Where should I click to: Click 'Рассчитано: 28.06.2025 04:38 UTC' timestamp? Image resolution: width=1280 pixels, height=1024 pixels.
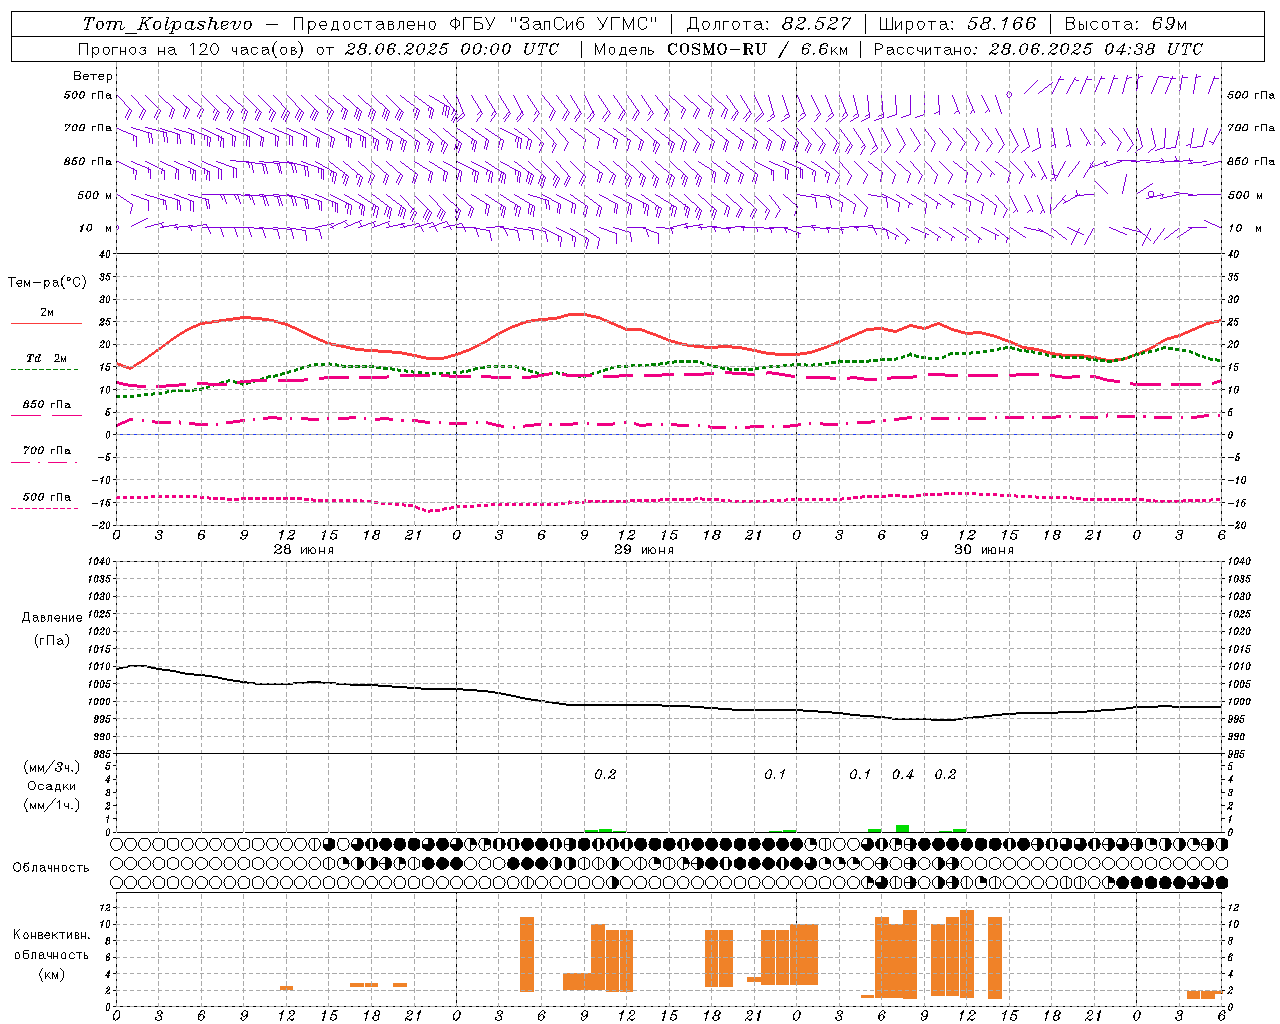pyautogui.click(x=1038, y=49)
